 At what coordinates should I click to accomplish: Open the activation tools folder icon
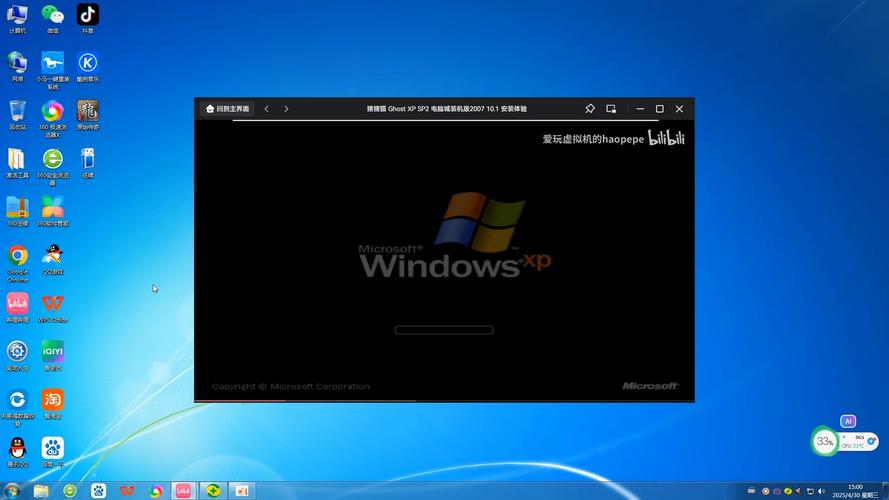click(x=18, y=163)
